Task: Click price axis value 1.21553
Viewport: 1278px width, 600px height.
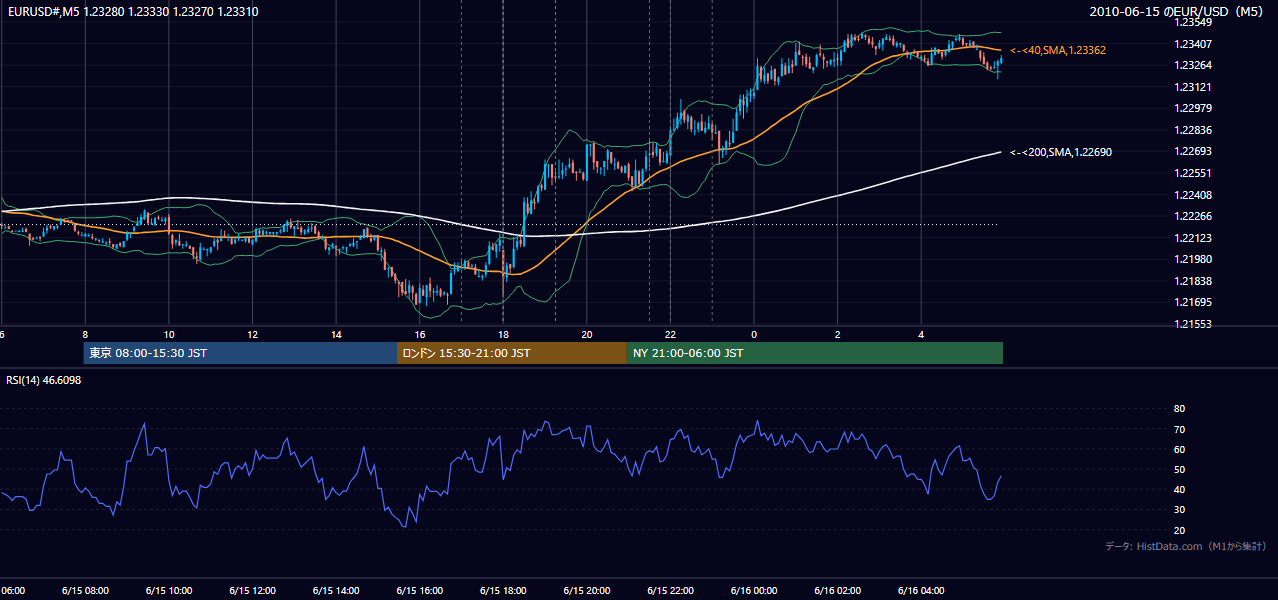Action: click(x=1193, y=324)
